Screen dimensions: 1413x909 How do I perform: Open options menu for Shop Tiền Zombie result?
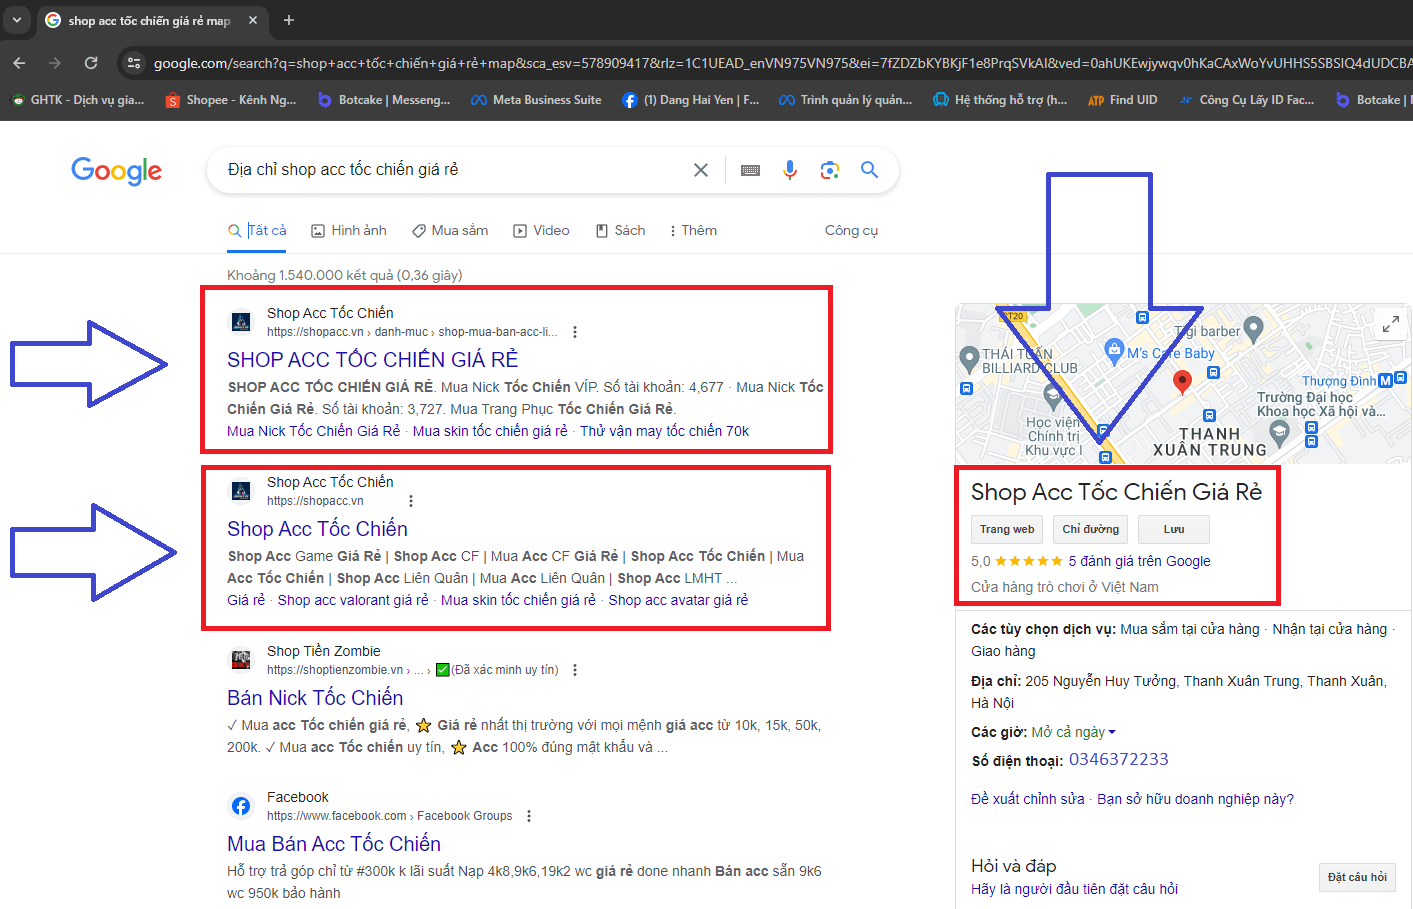pos(575,670)
